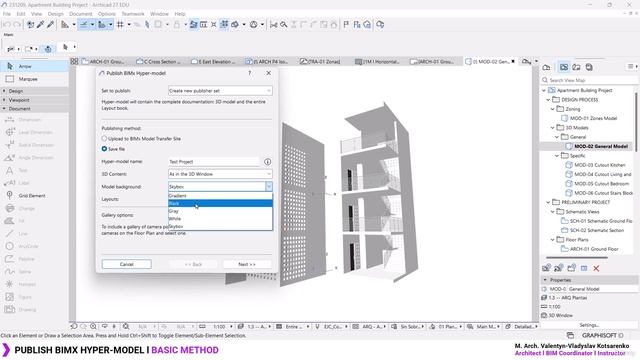Choose Gray from the background list
640x360 pixels.
tap(220, 211)
